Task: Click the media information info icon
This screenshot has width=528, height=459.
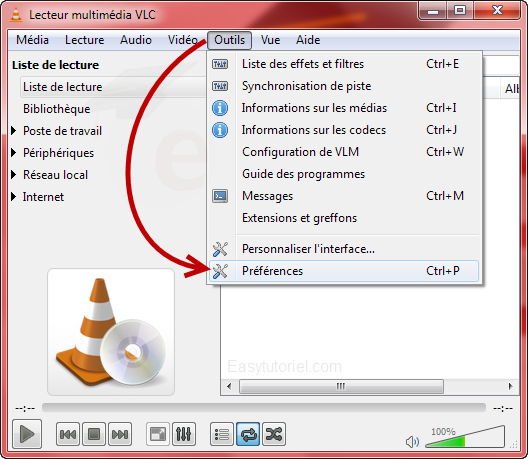Action: pos(220,108)
